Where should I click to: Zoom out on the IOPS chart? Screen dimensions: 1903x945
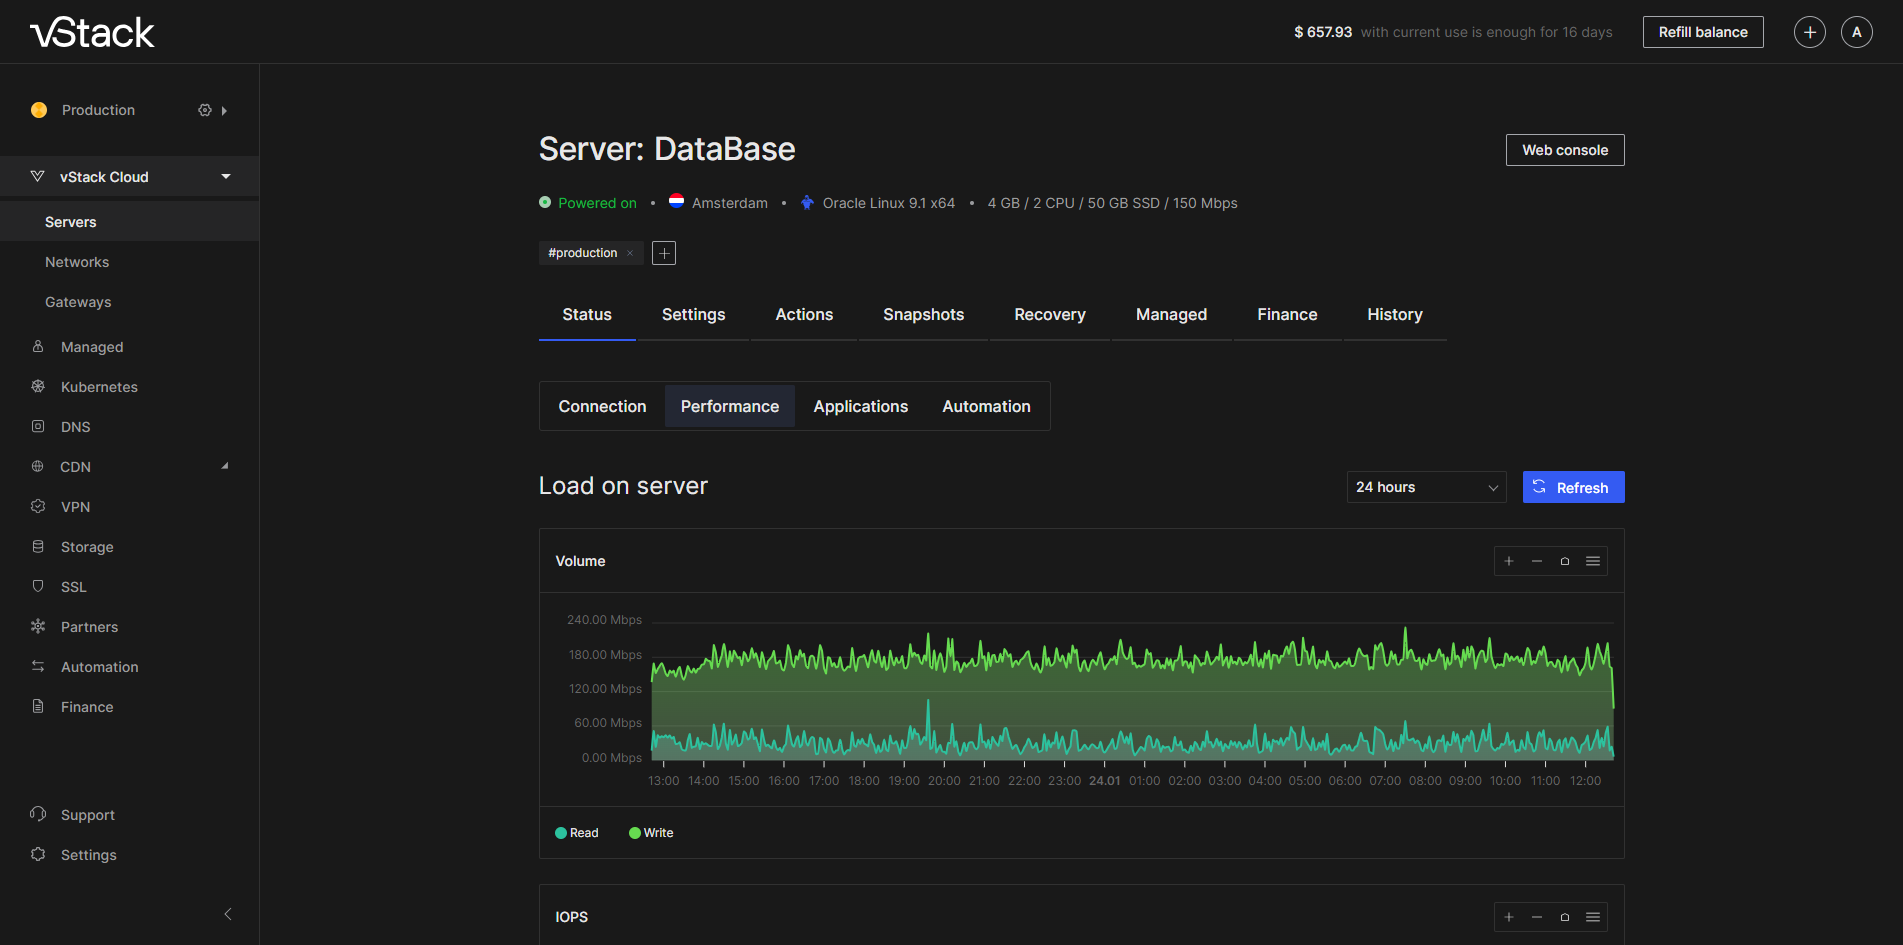click(1537, 917)
